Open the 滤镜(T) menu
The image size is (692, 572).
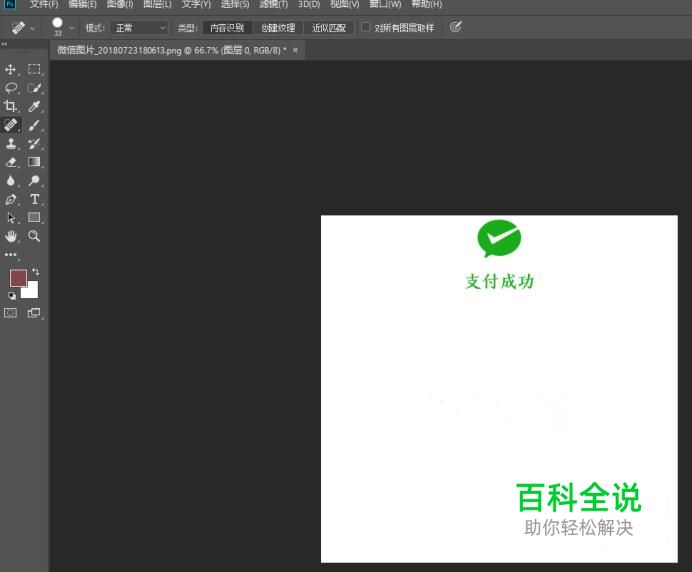click(x=274, y=4)
